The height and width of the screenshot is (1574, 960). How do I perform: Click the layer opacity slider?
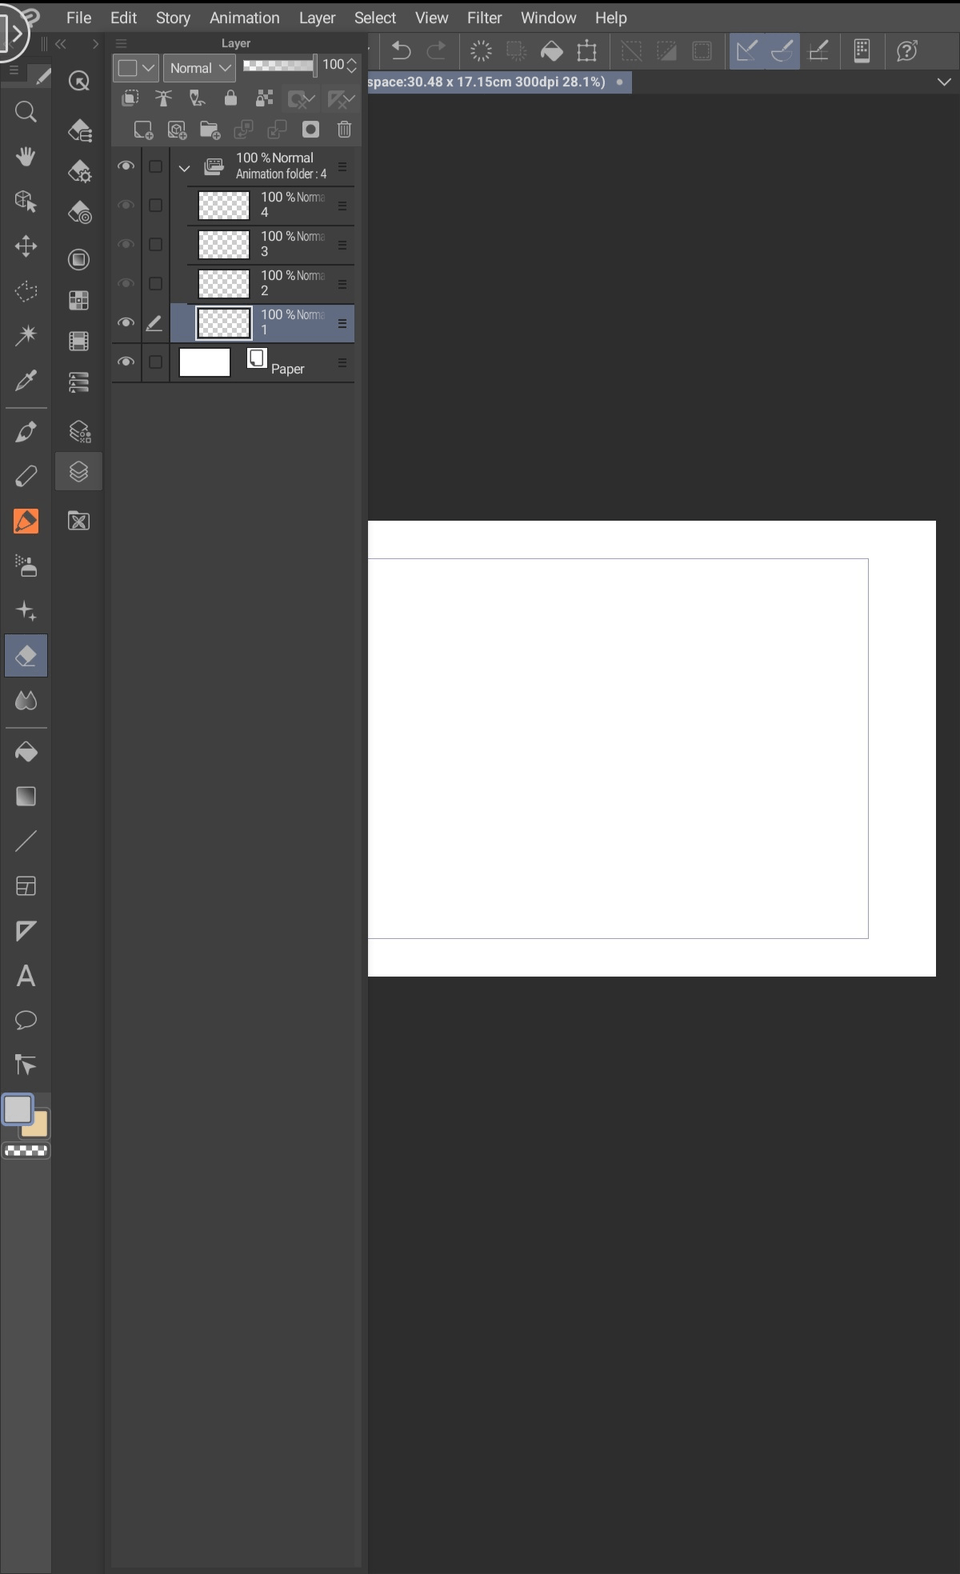click(x=279, y=65)
